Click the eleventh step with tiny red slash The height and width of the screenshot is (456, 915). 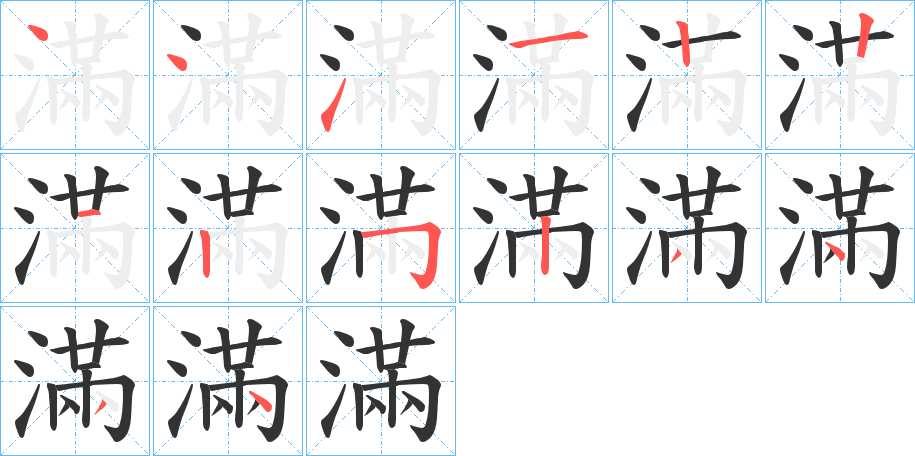(687, 228)
